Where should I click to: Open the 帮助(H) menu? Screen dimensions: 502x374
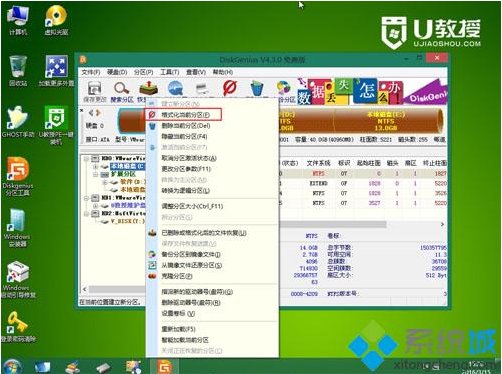pos(223,72)
